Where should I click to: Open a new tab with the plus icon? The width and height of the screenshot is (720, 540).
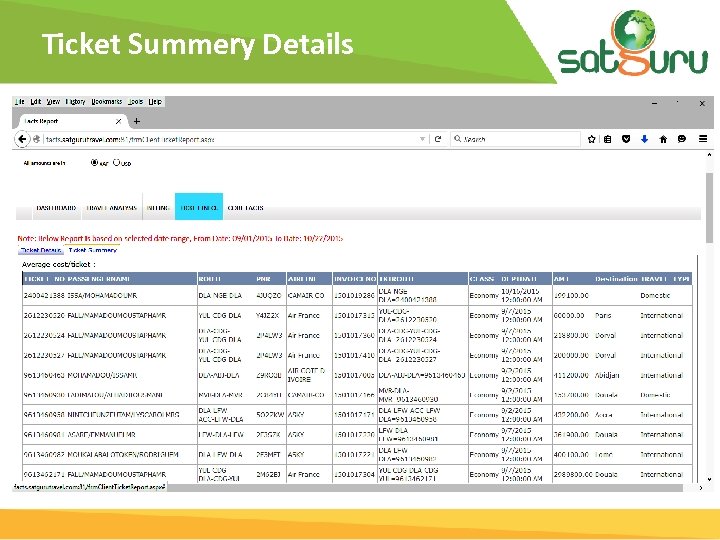136,121
